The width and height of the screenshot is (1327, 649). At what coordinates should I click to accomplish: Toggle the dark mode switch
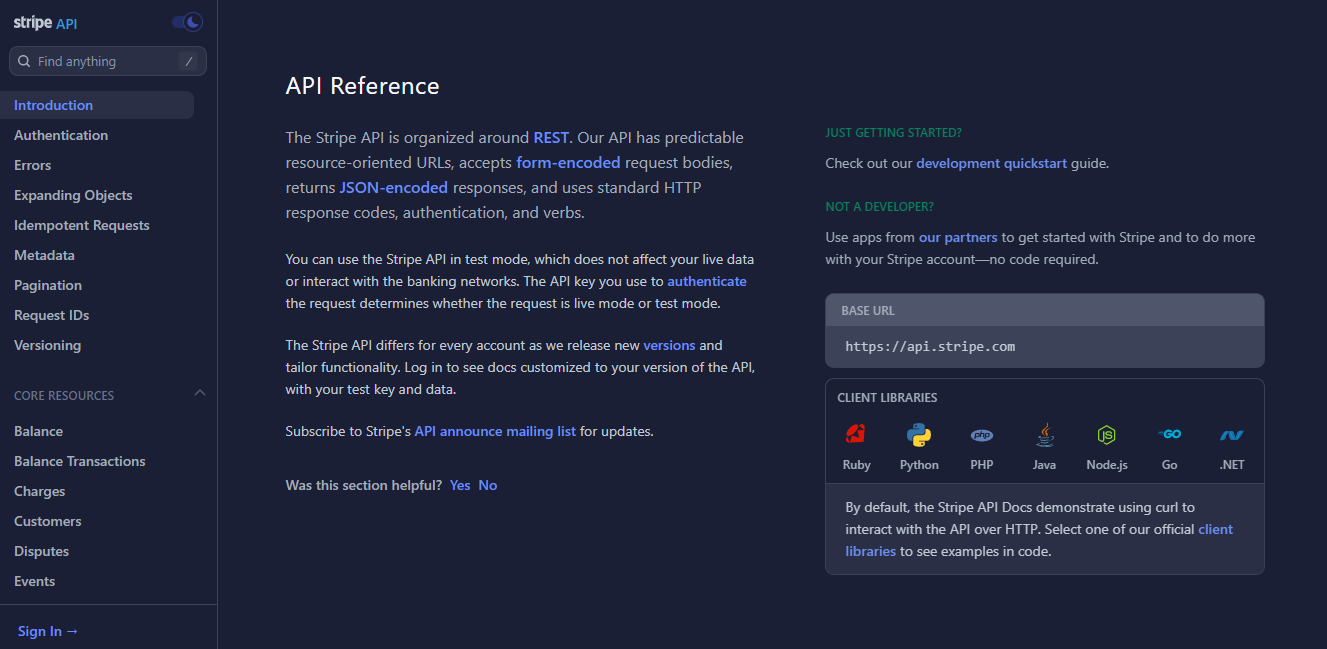[187, 22]
